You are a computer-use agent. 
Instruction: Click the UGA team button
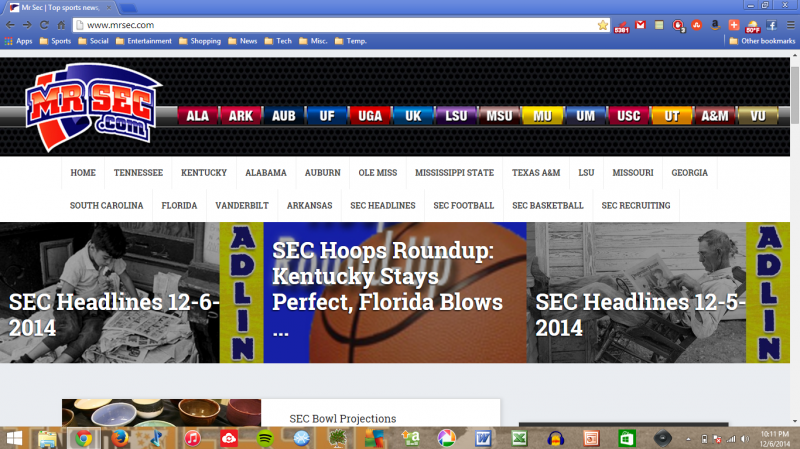(370, 116)
